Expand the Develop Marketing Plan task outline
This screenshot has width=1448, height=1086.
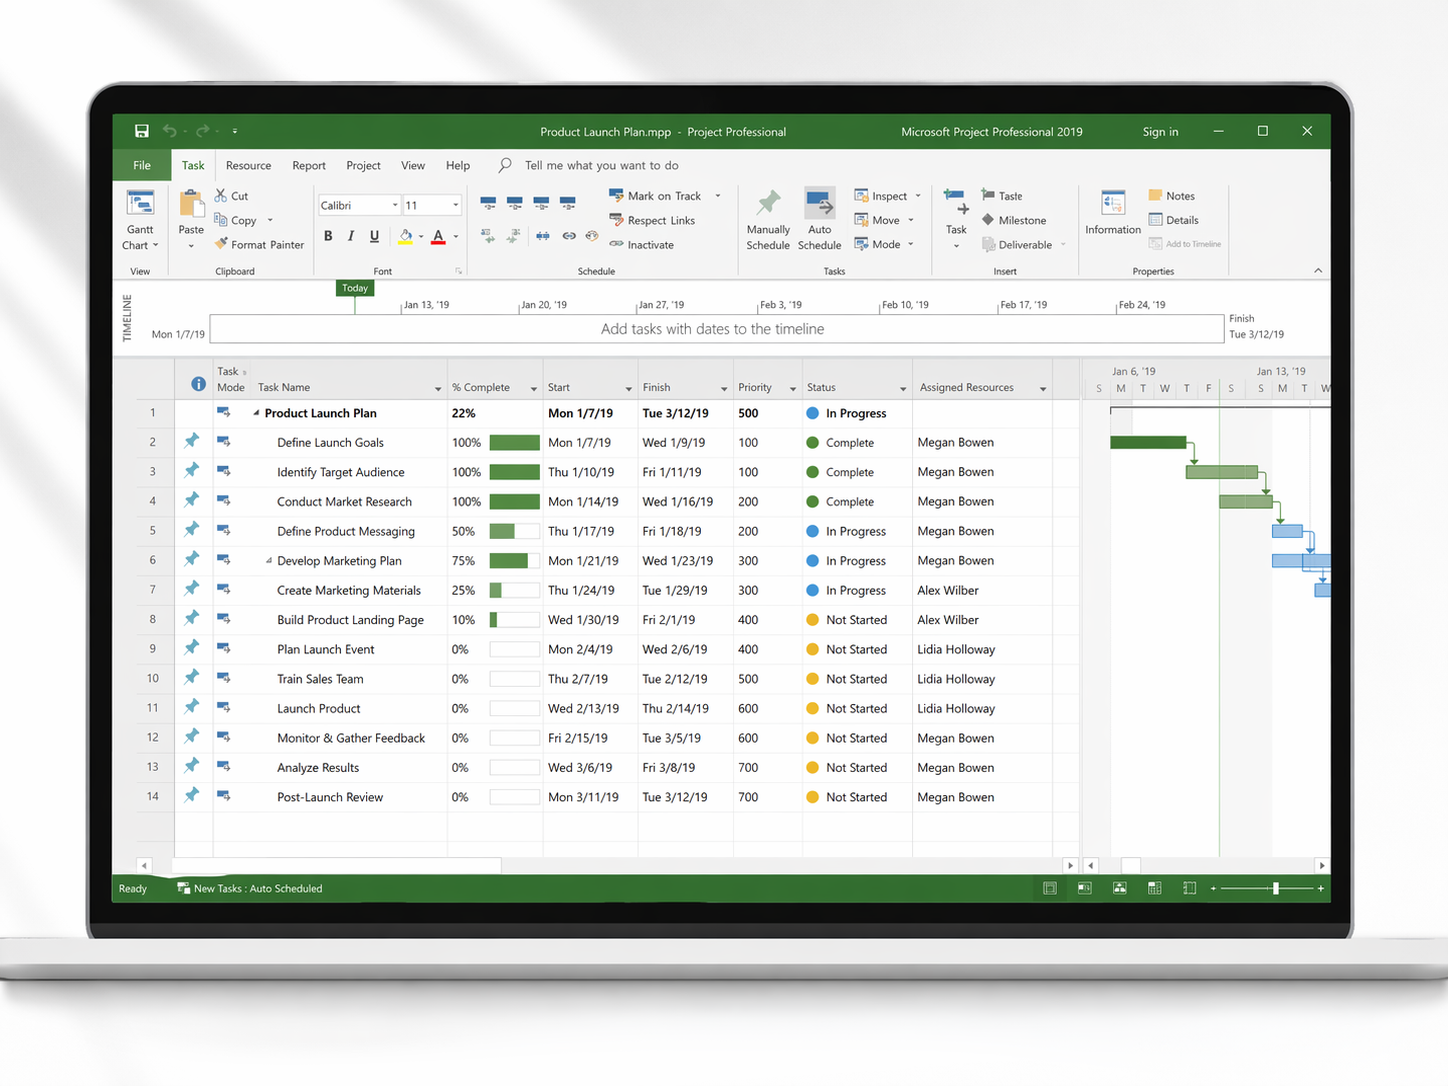coord(269,561)
